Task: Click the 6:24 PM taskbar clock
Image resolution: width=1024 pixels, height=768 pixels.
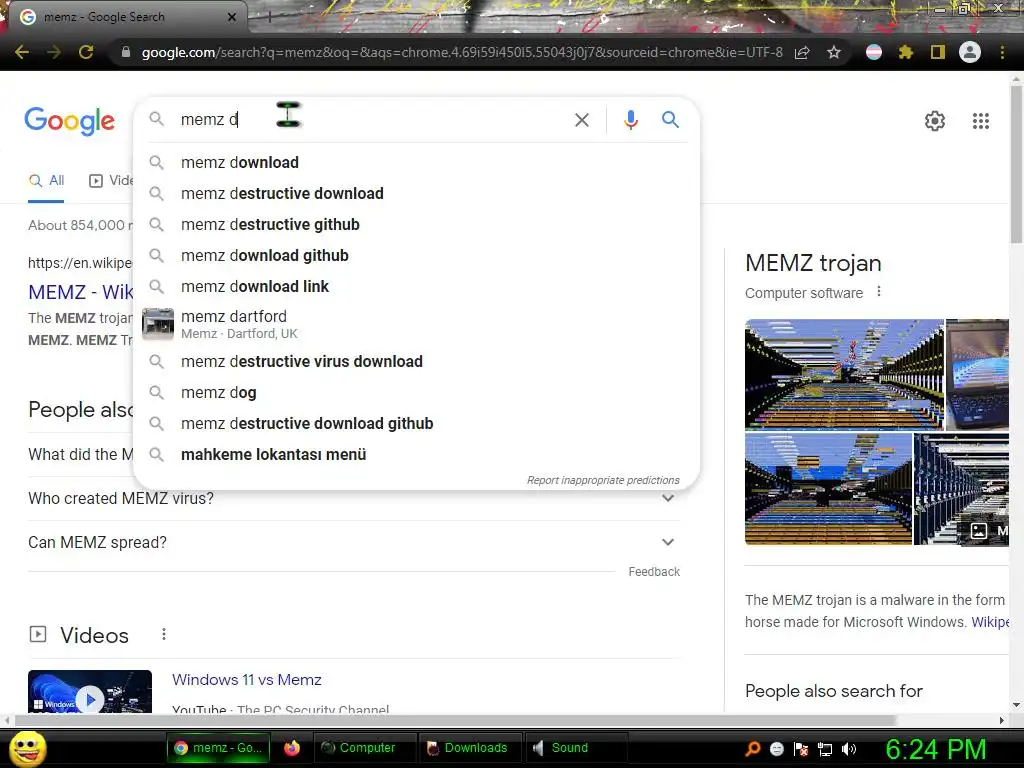Action: [936, 749]
